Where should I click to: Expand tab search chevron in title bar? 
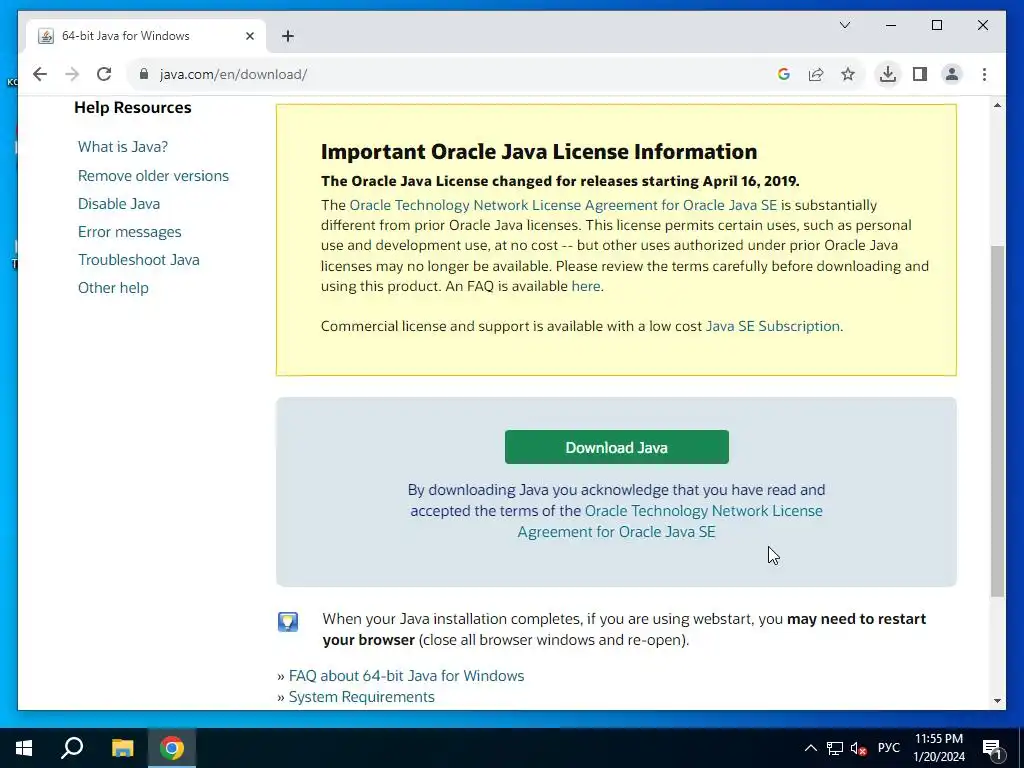(844, 25)
